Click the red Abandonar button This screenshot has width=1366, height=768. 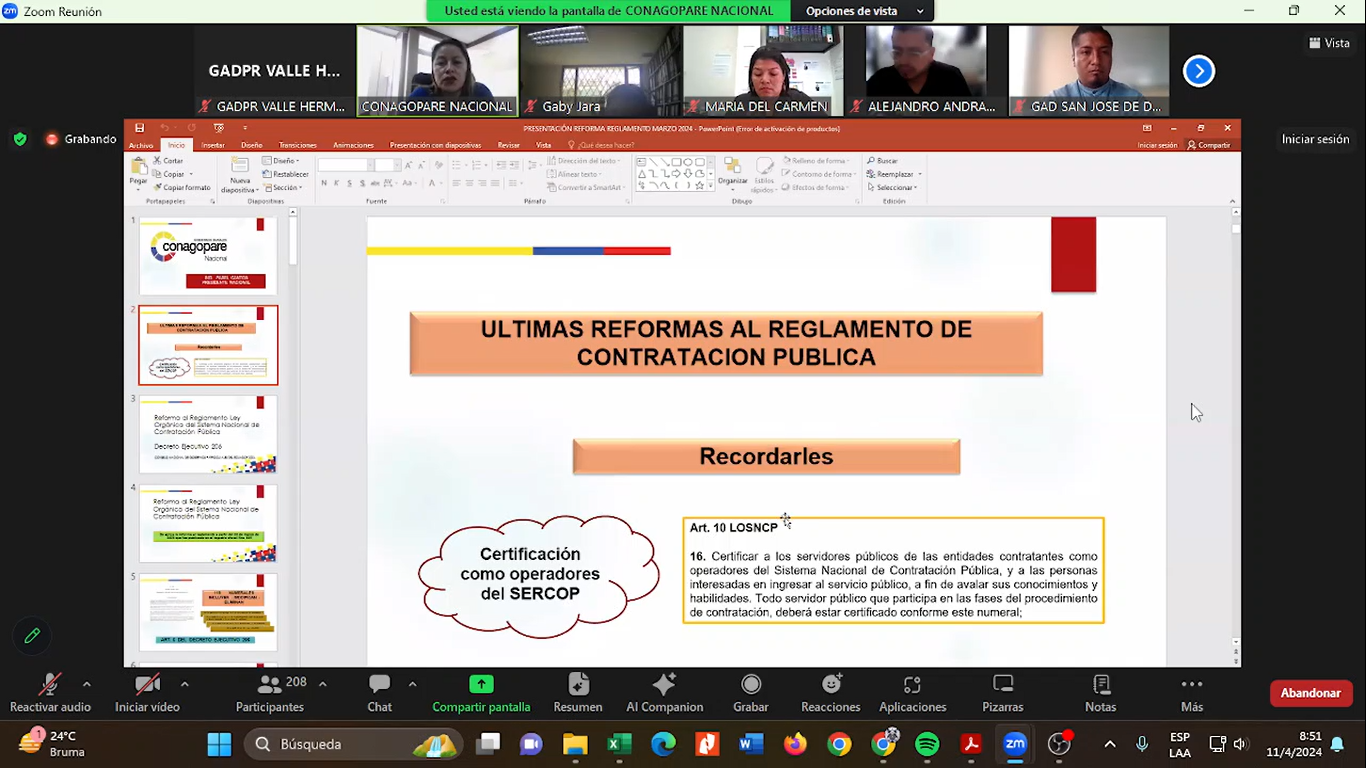pyautogui.click(x=1310, y=693)
